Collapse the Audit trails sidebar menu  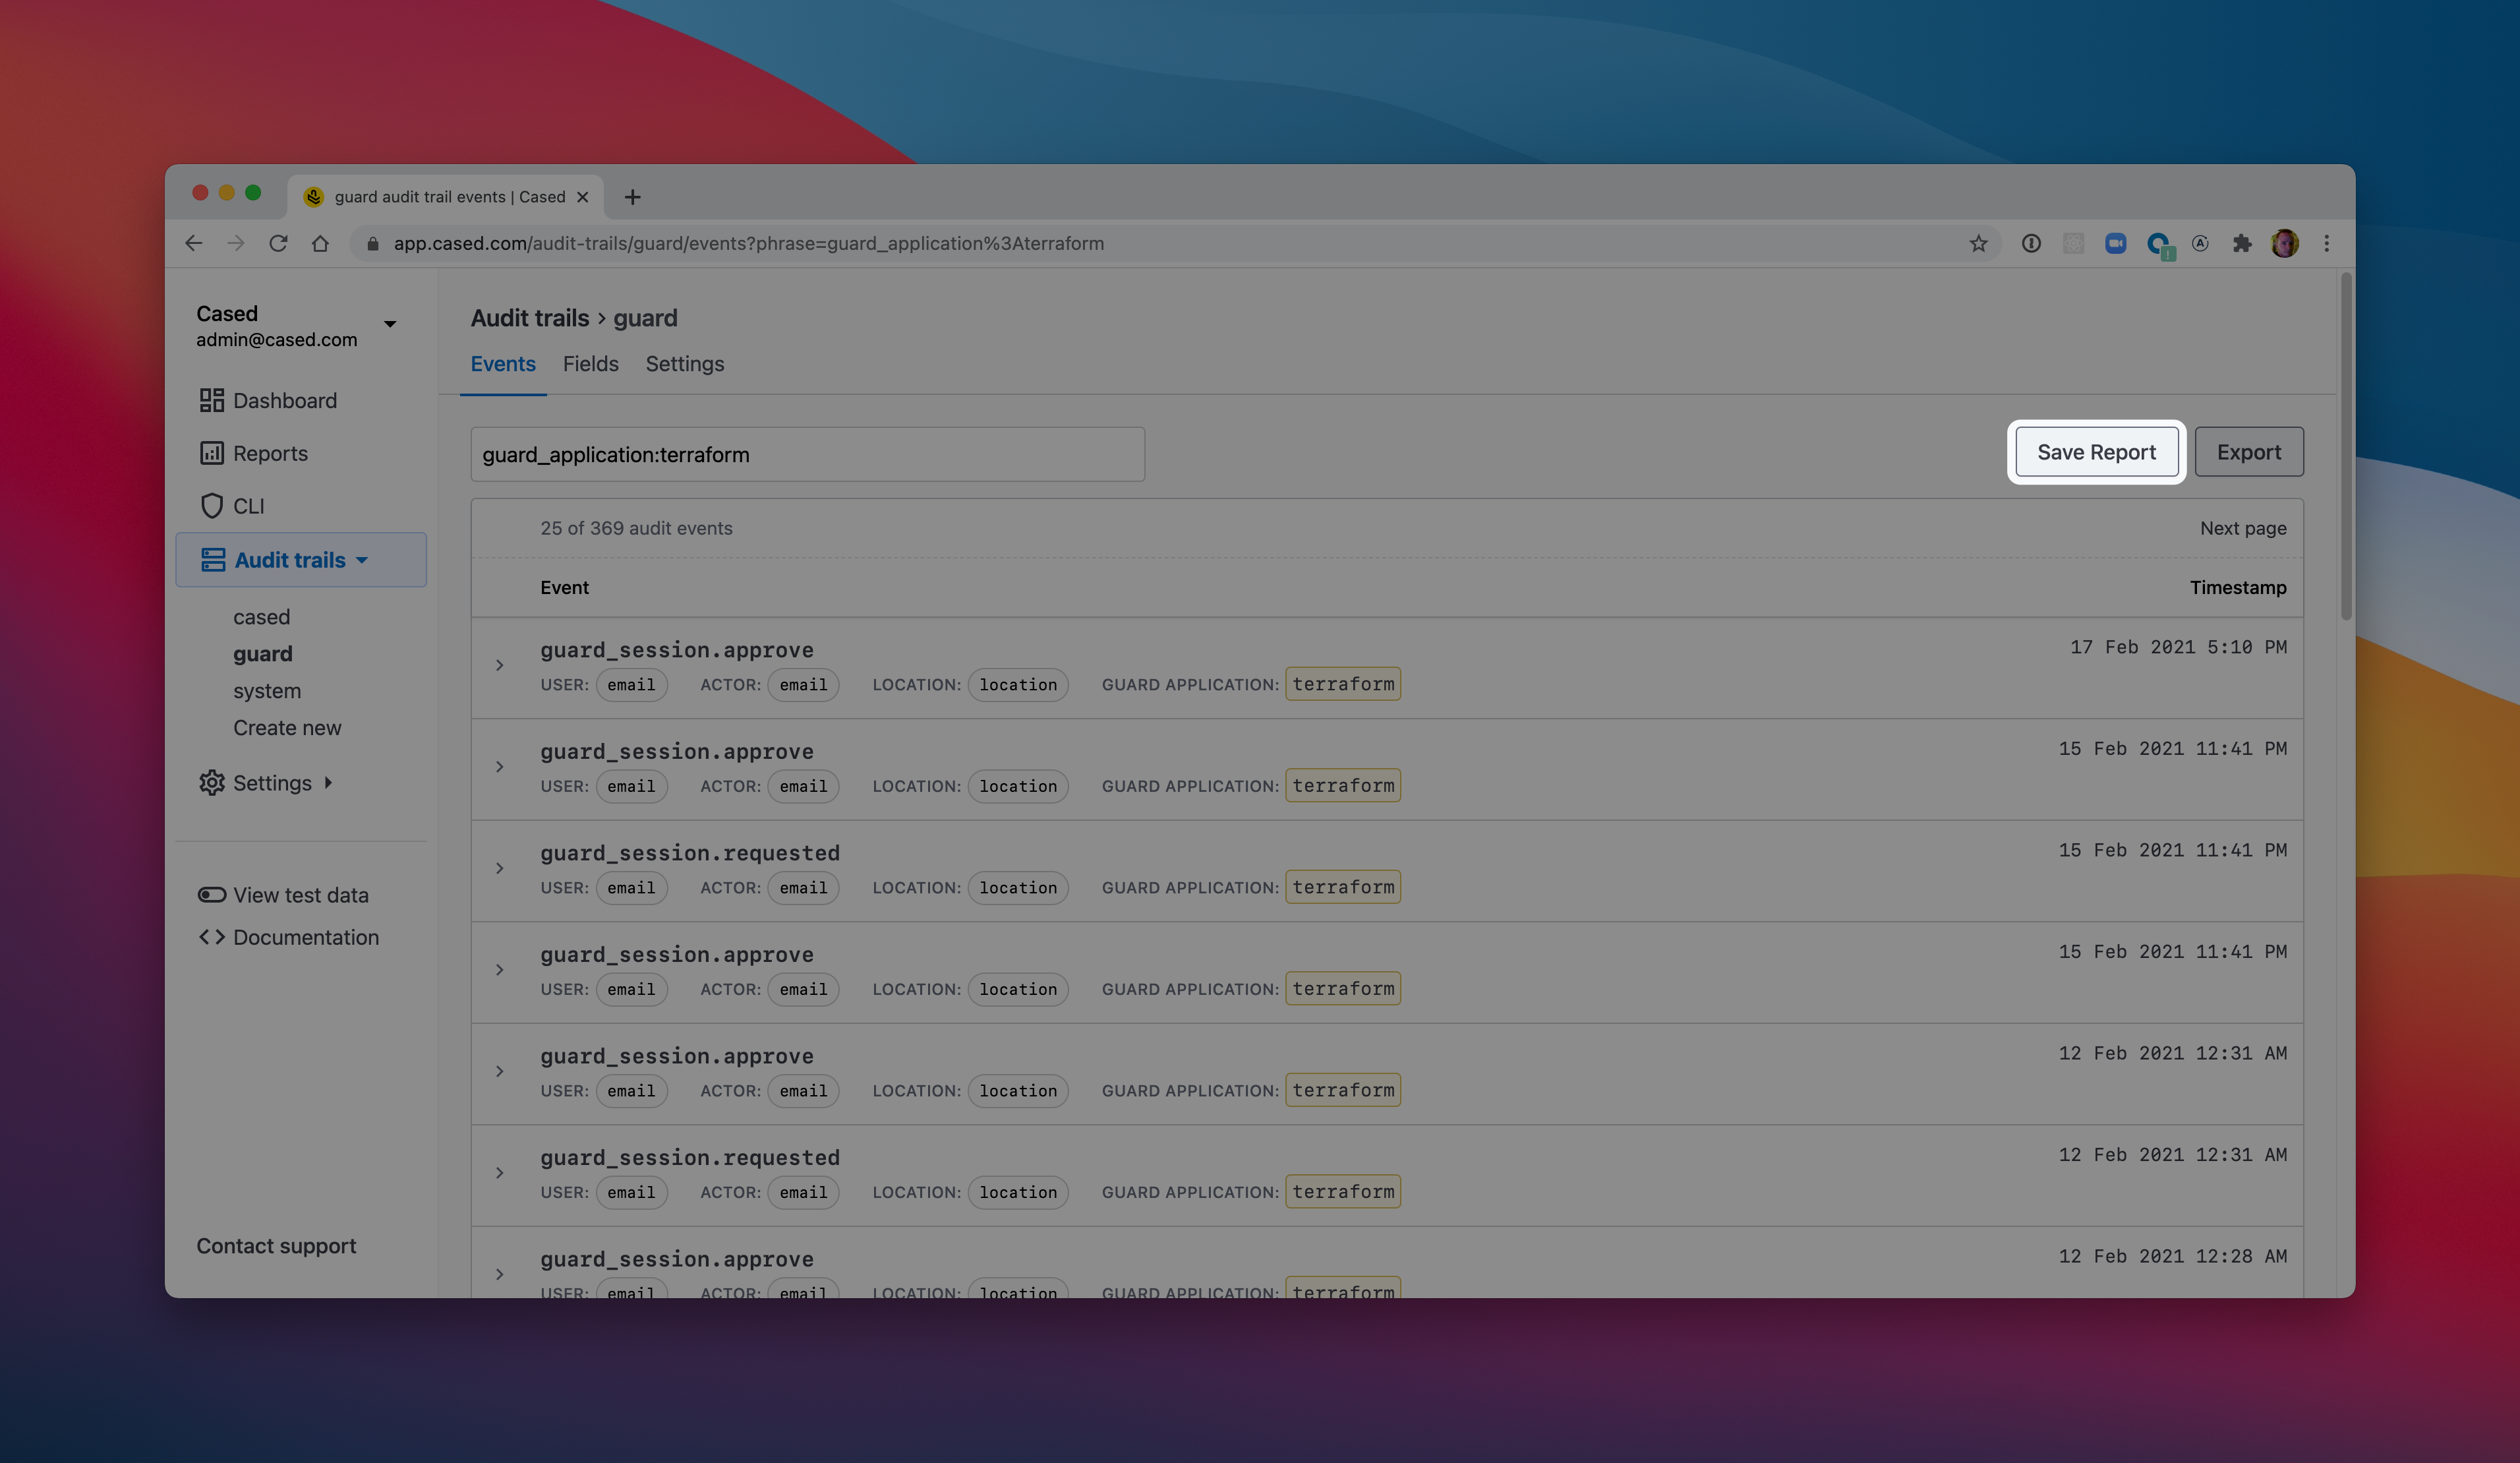coord(362,560)
